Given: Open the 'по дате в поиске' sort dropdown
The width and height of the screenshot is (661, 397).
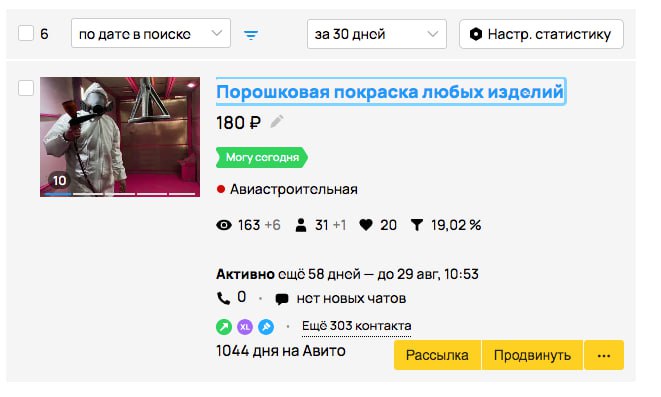Looking at the screenshot, I should point(151,33).
